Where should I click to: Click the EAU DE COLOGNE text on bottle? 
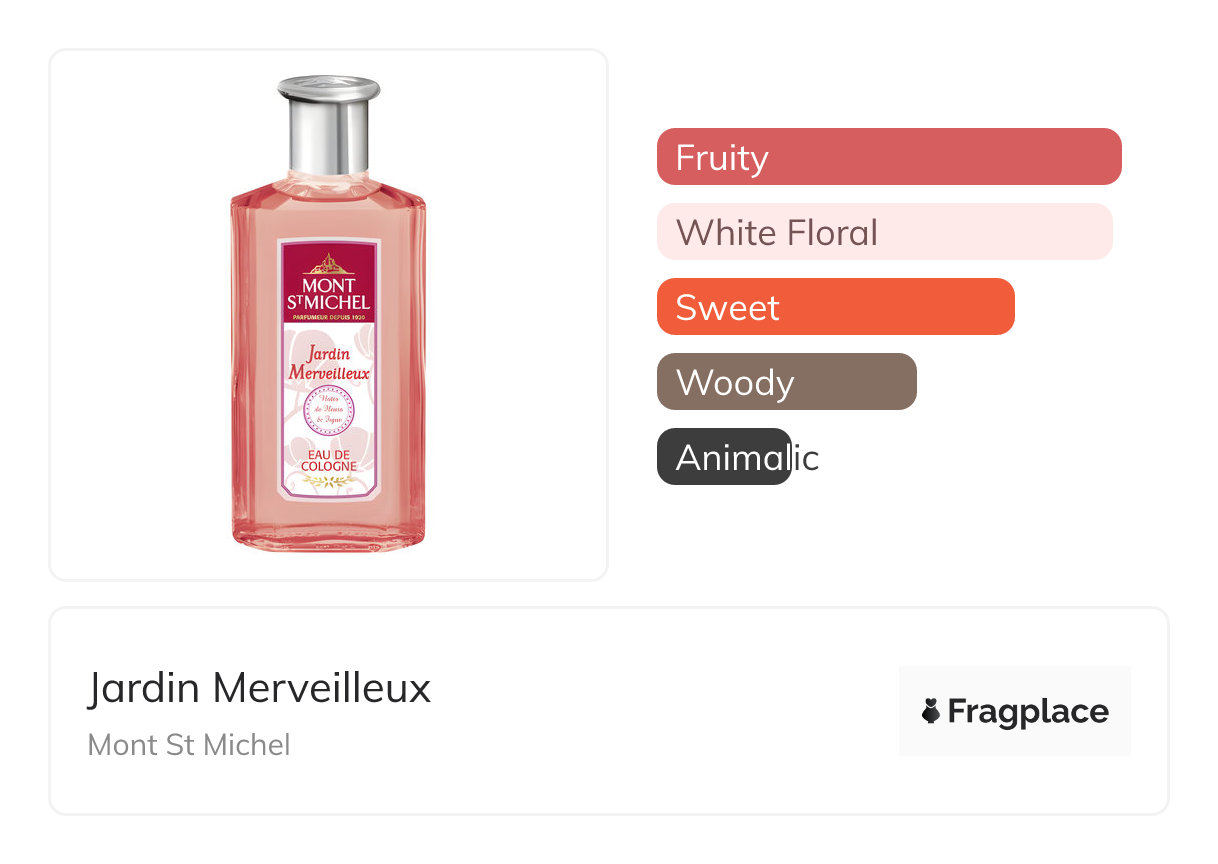[328, 462]
